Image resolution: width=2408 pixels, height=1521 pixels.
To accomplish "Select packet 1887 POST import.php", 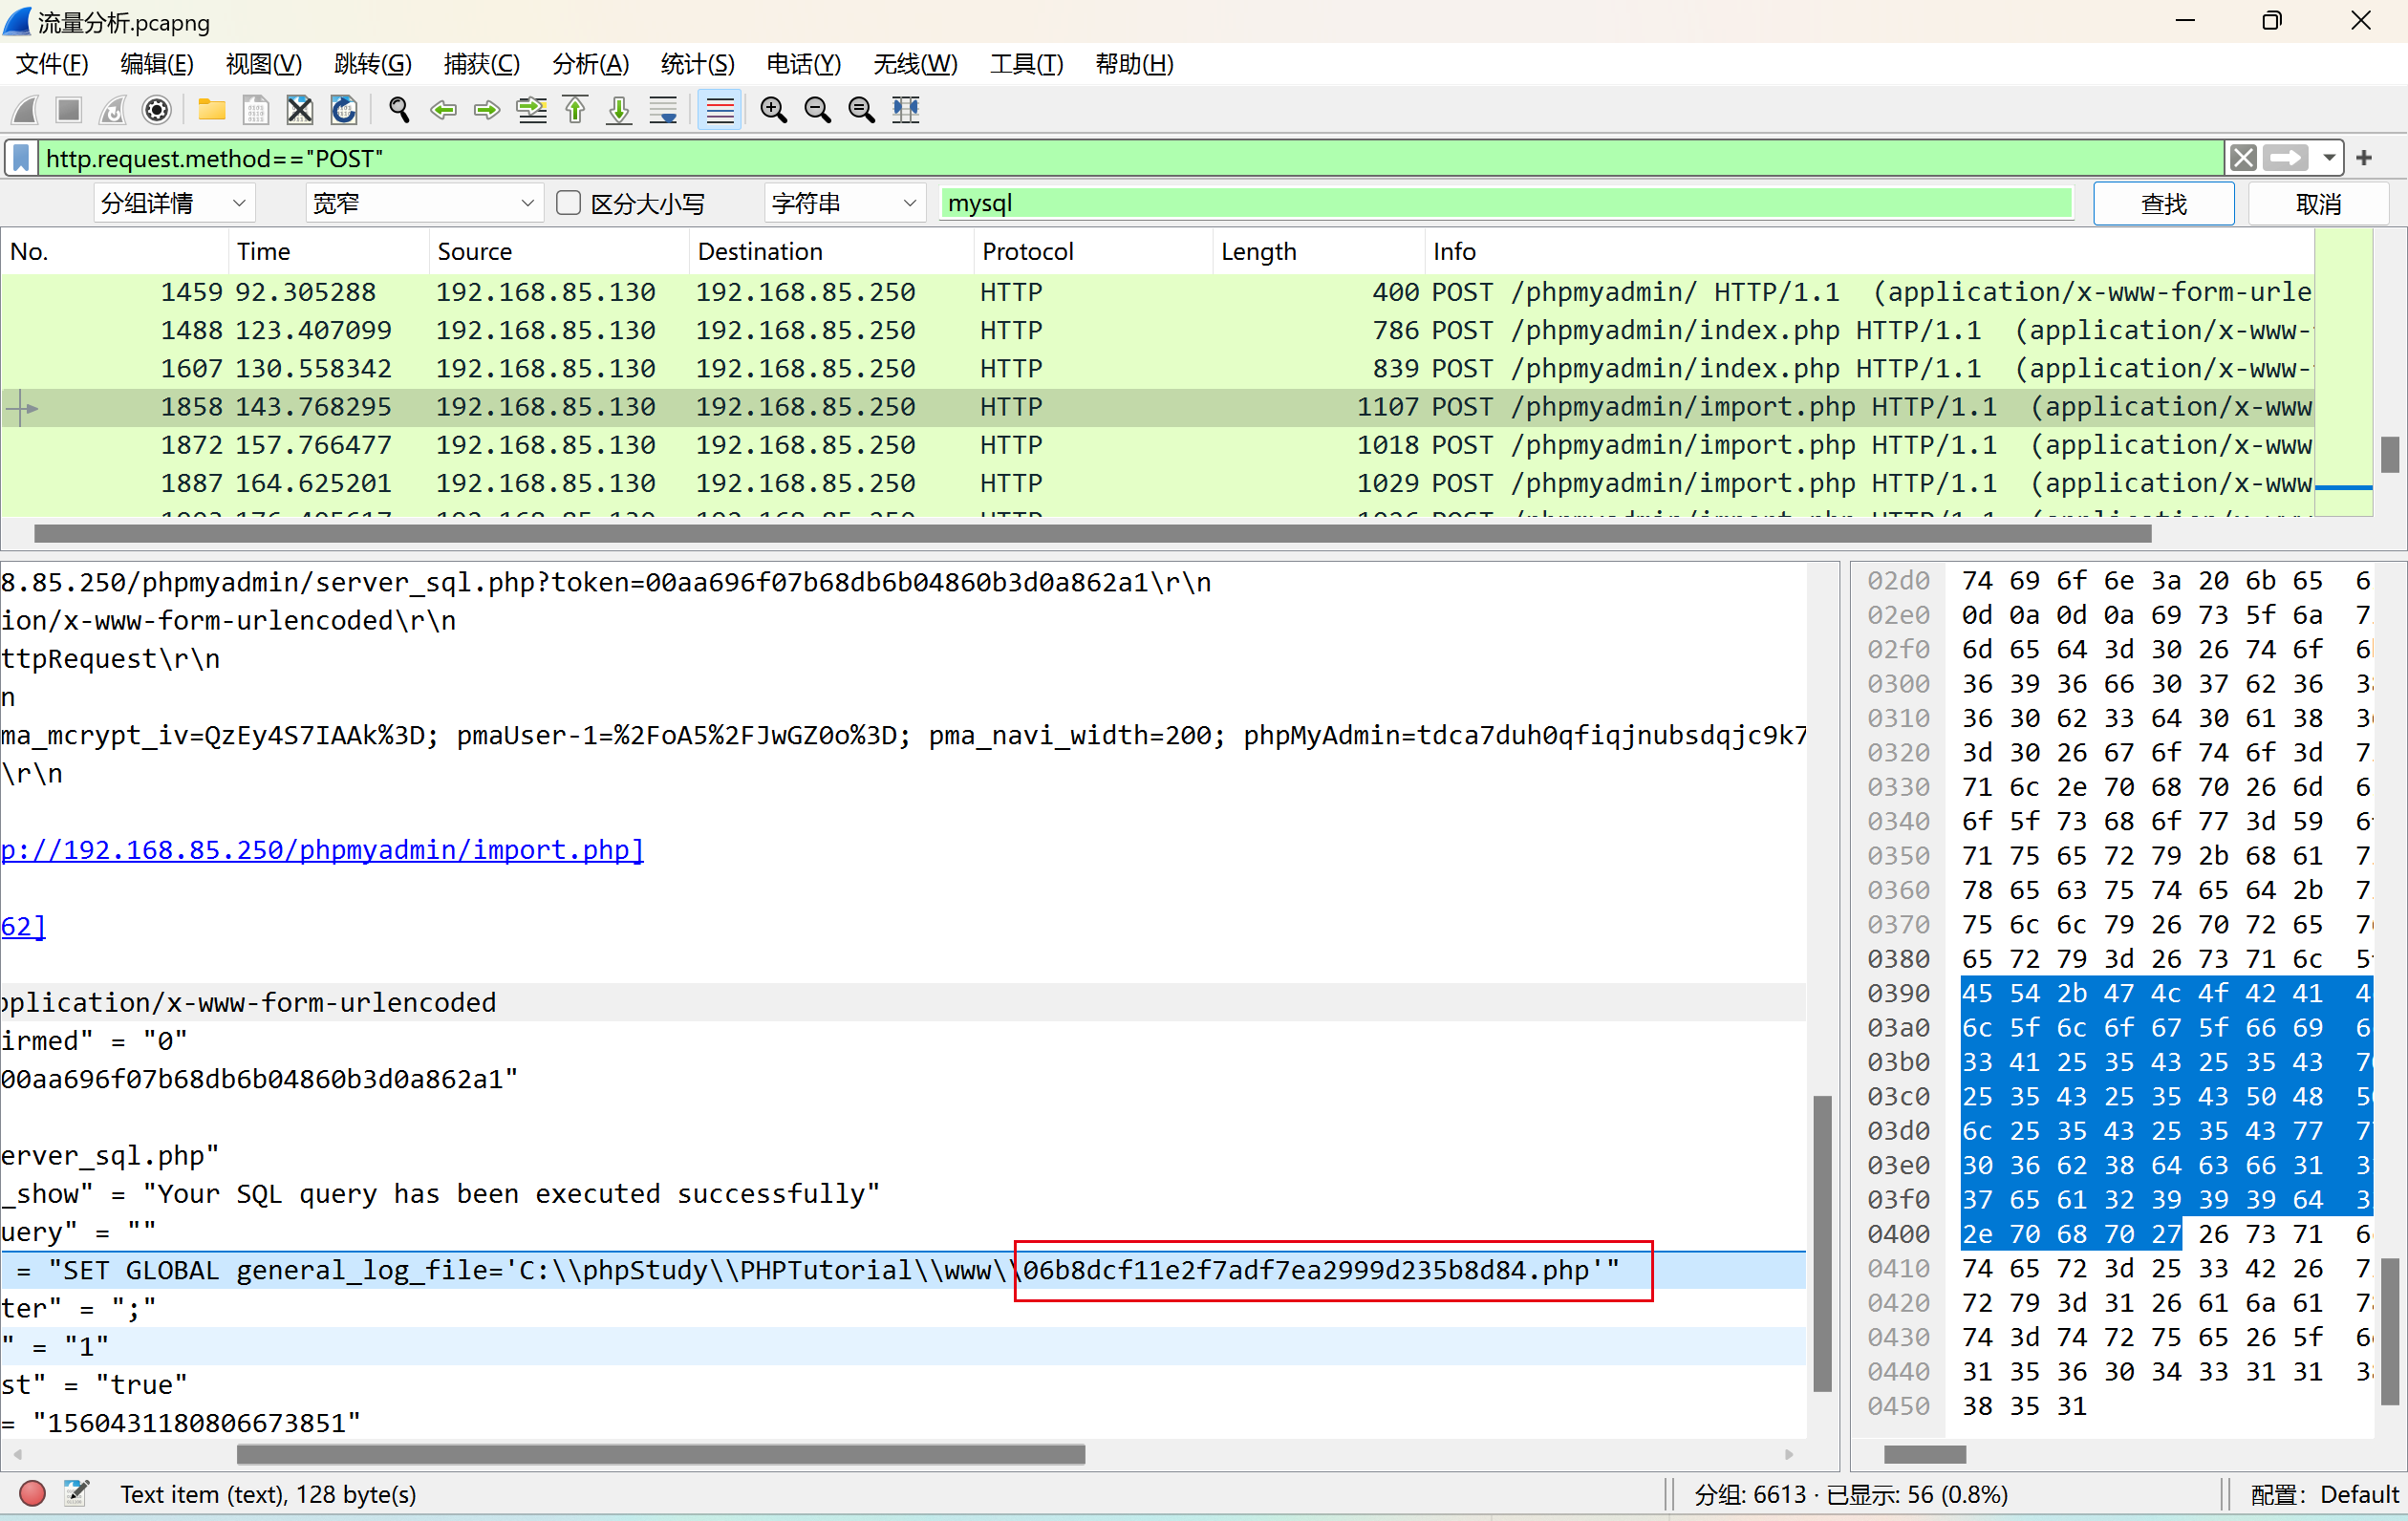I will click(x=1157, y=483).
